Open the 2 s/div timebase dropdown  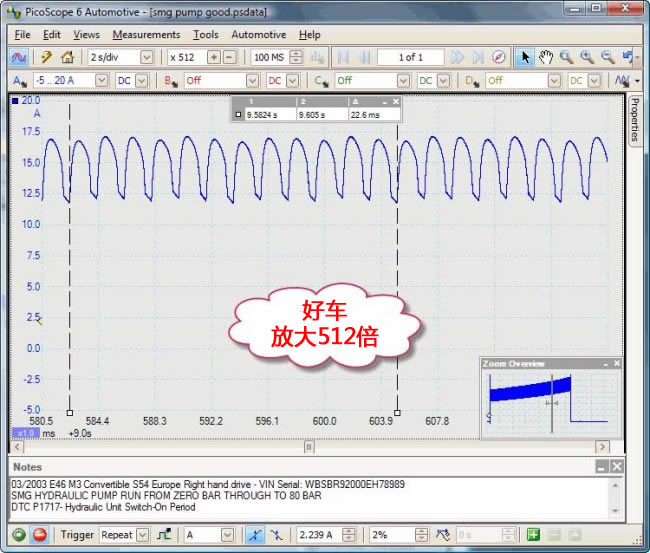pyautogui.click(x=146, y=57)
